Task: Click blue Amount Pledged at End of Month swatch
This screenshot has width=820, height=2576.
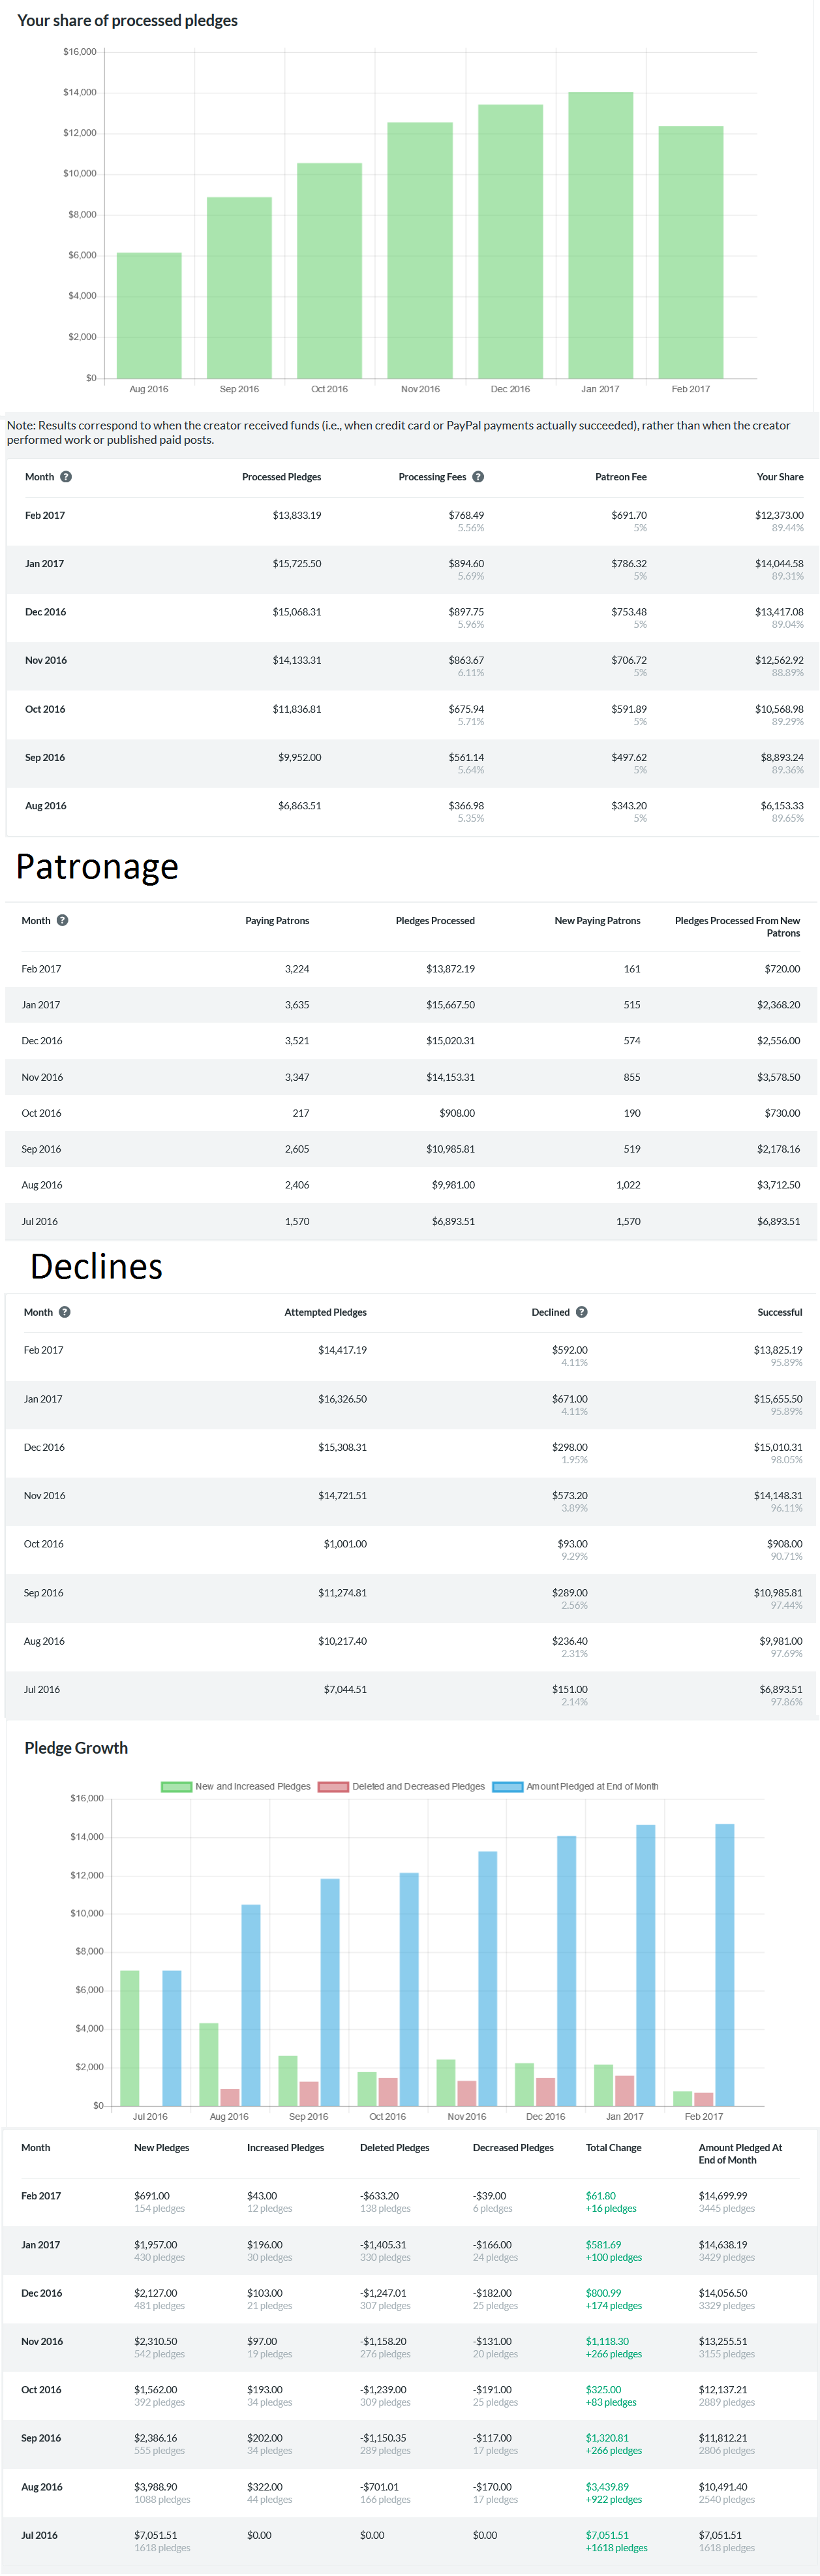Action: click(x=507, y=1786)
